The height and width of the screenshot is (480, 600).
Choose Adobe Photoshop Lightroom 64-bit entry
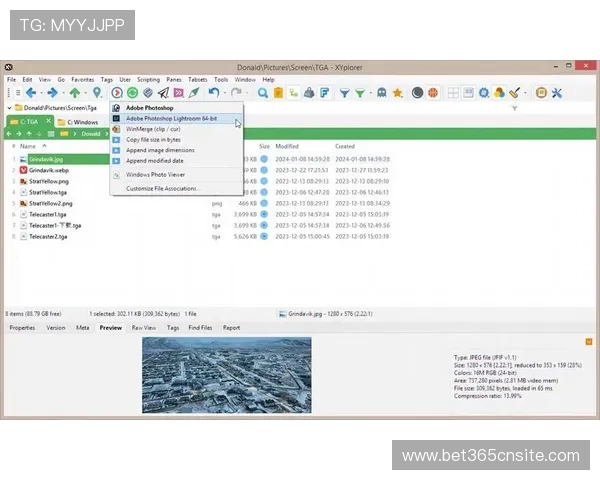(x=171, y=118)
